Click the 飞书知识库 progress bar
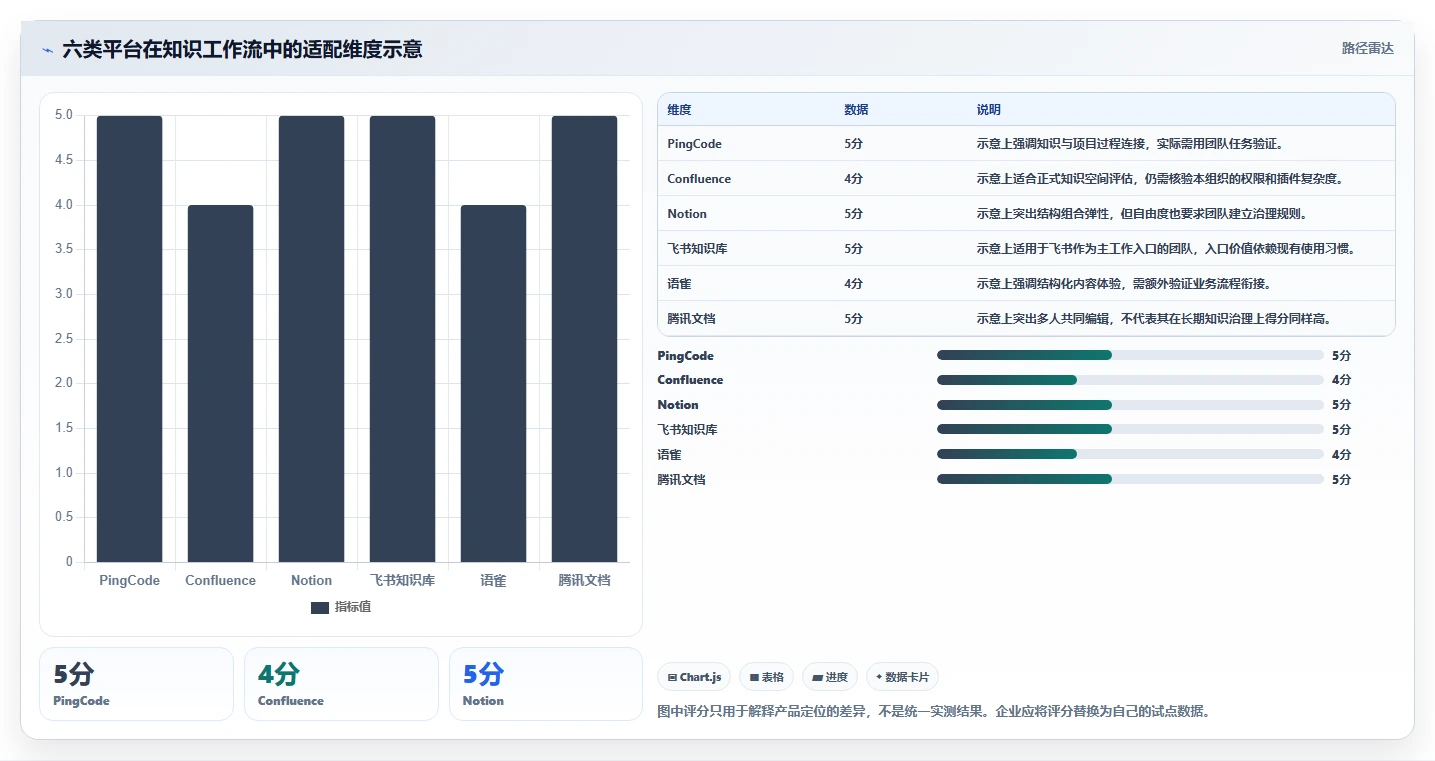Viewport: 1435px width, 761px height. 1130,429
